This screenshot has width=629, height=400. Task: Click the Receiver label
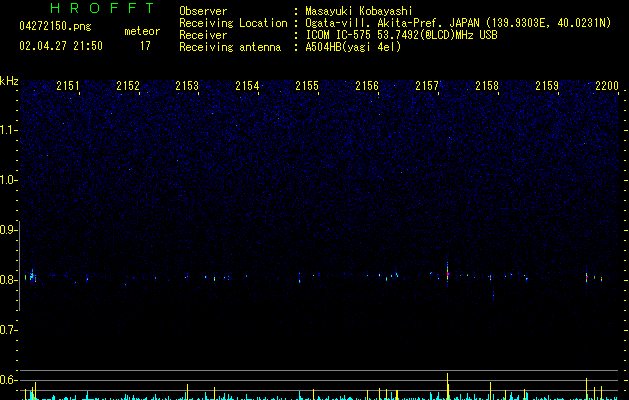(x=203, y=35)
